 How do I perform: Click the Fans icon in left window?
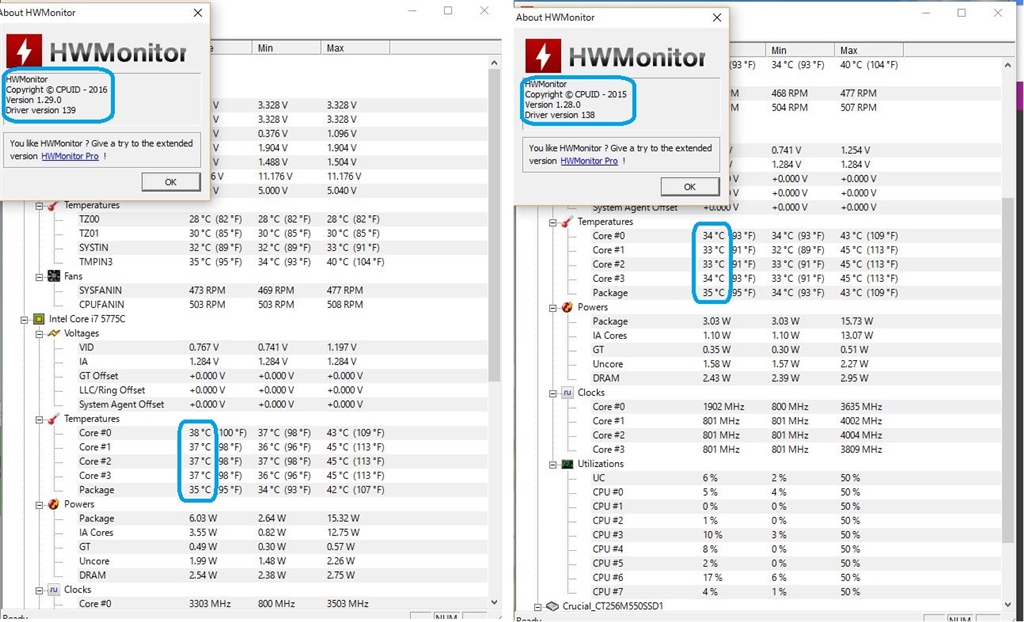pyautogui.click(x=54, y=276)
